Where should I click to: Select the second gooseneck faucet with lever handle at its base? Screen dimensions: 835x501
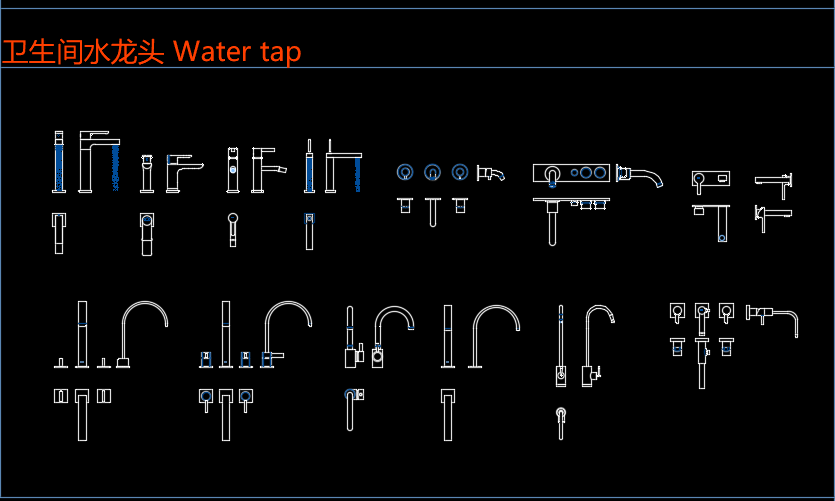[x=286, y=334]
